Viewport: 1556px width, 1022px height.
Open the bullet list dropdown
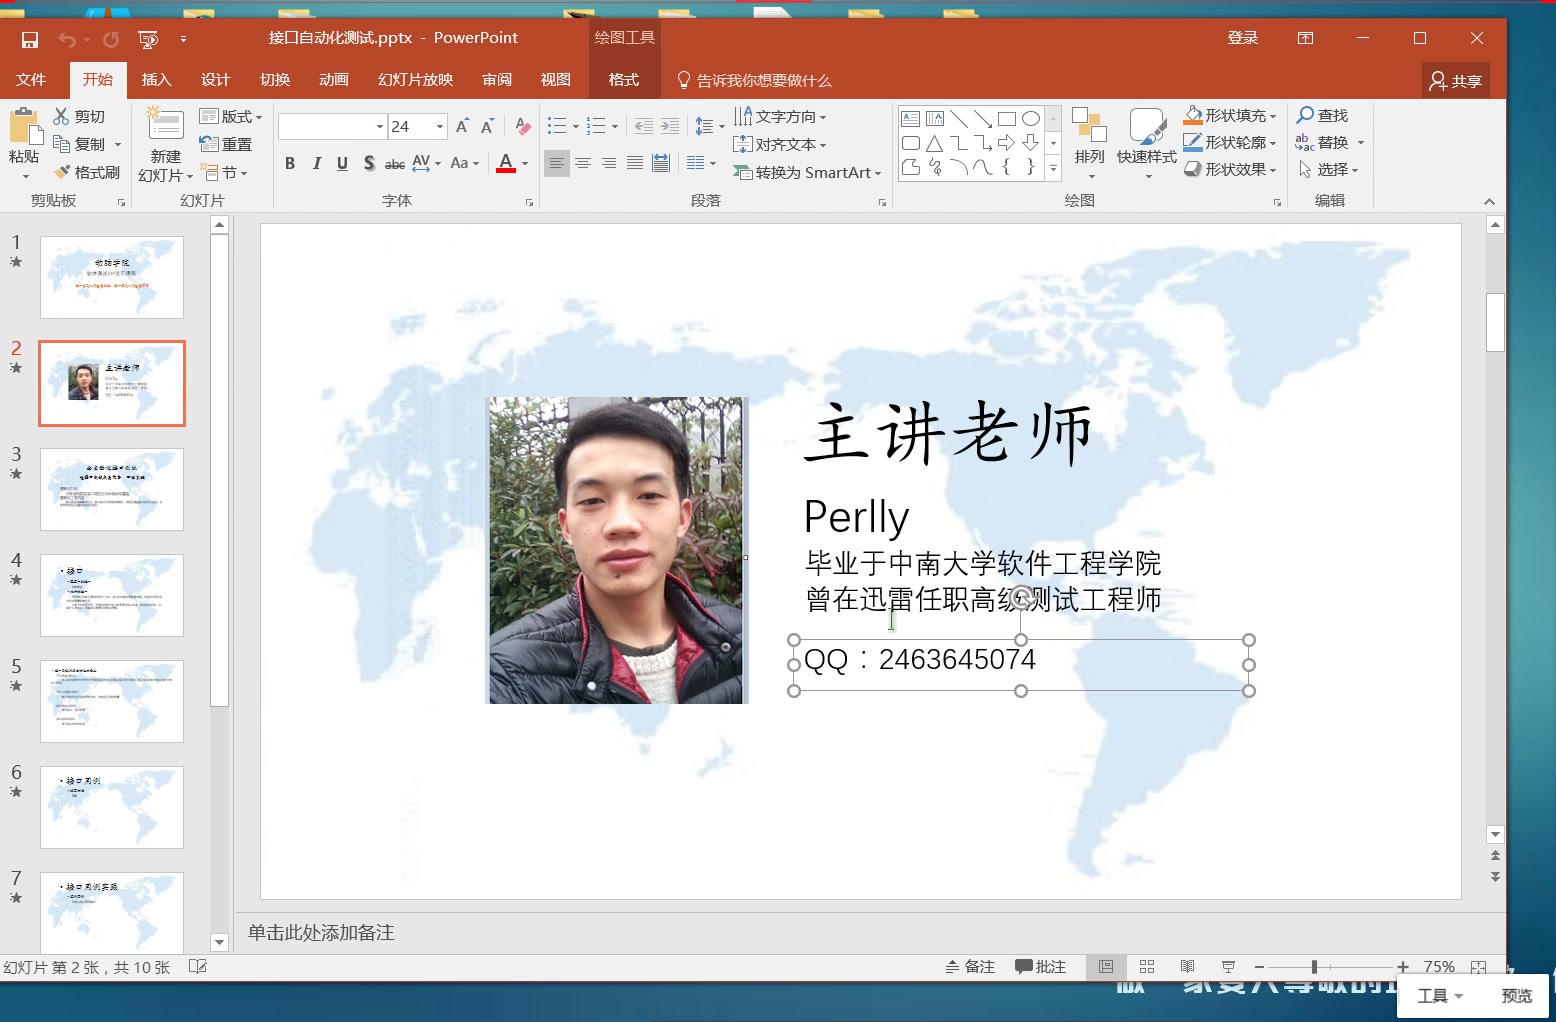pos(574,126)
